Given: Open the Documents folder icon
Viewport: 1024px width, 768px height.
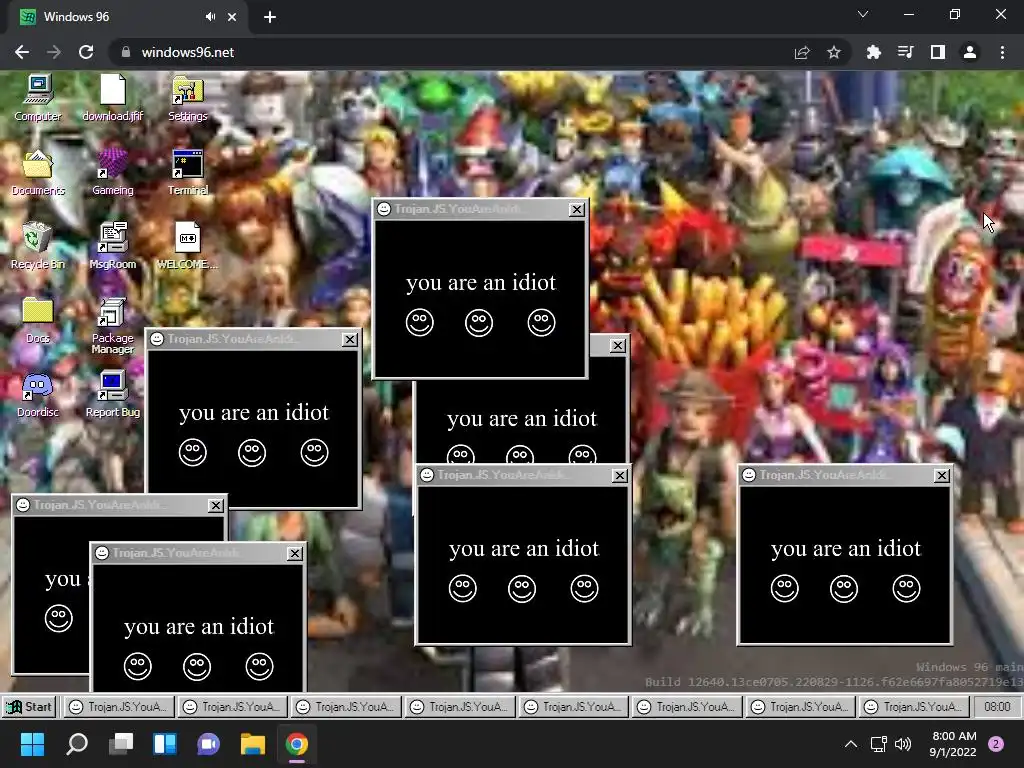Looking at the screenshot, I should 38,172.
